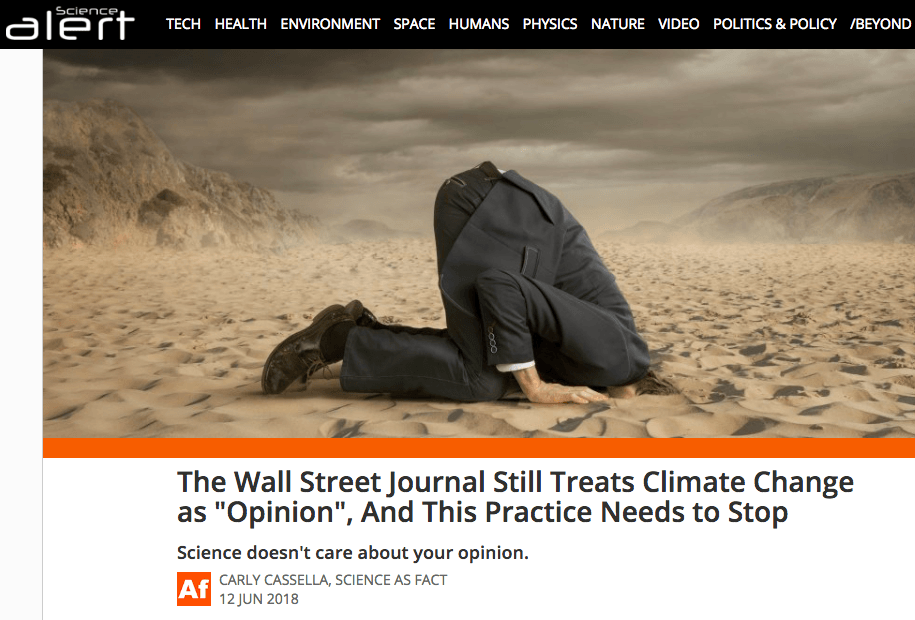The image size is (915, 620).
Task: Open the TECH menu item
Action: coord(183,24)
